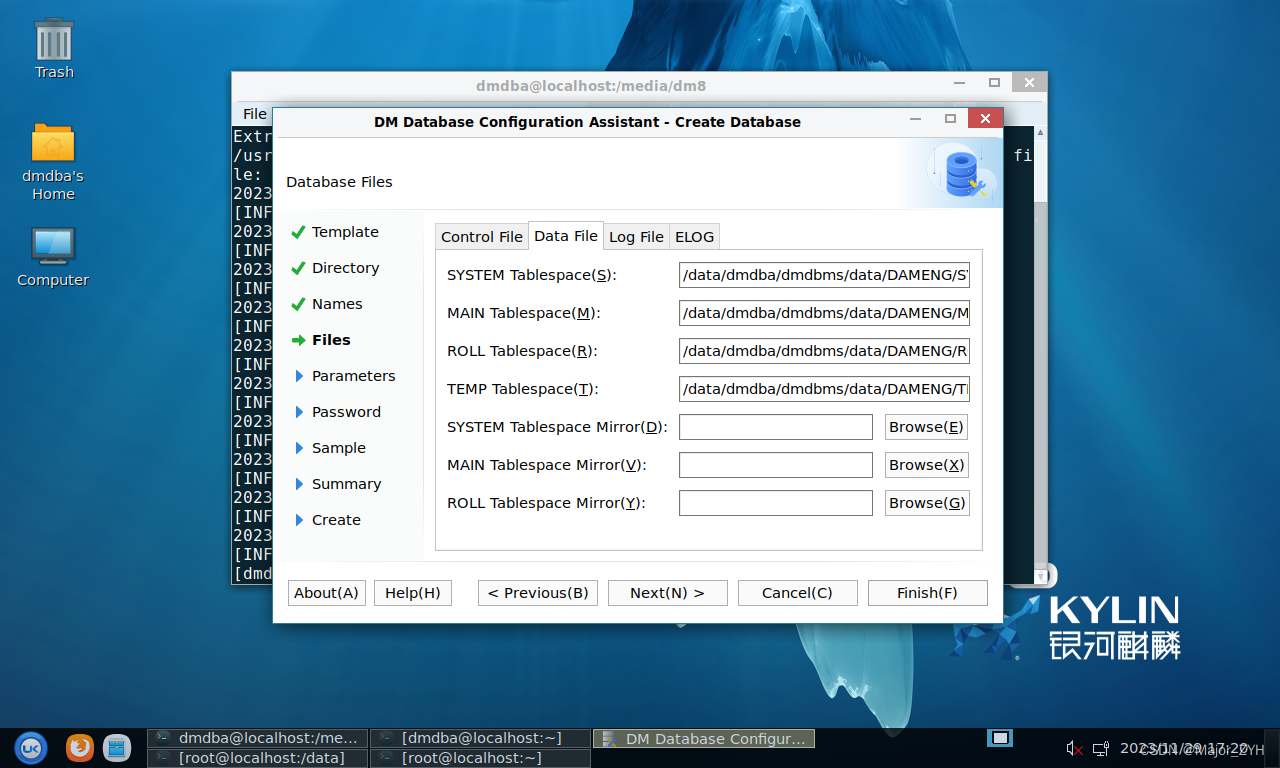The width and height of the screenshot is (1280, 768).
Task: Select the Parameters step in sidebar
Action: (x=353, y=376)
